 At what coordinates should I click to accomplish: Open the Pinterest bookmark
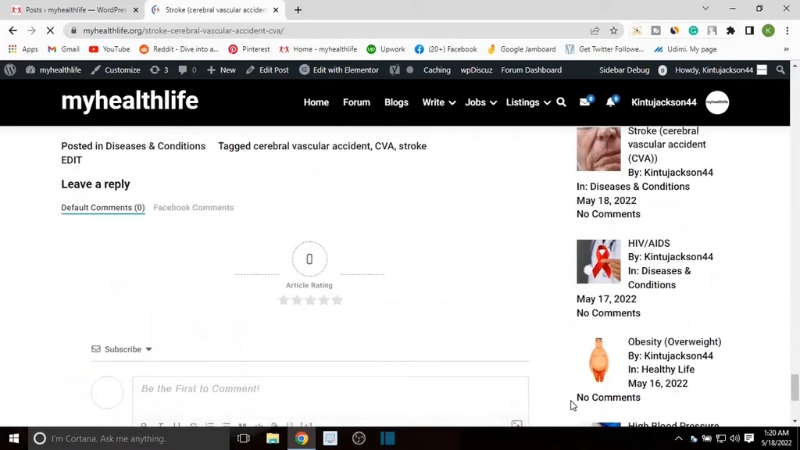(x=249, y=49)
